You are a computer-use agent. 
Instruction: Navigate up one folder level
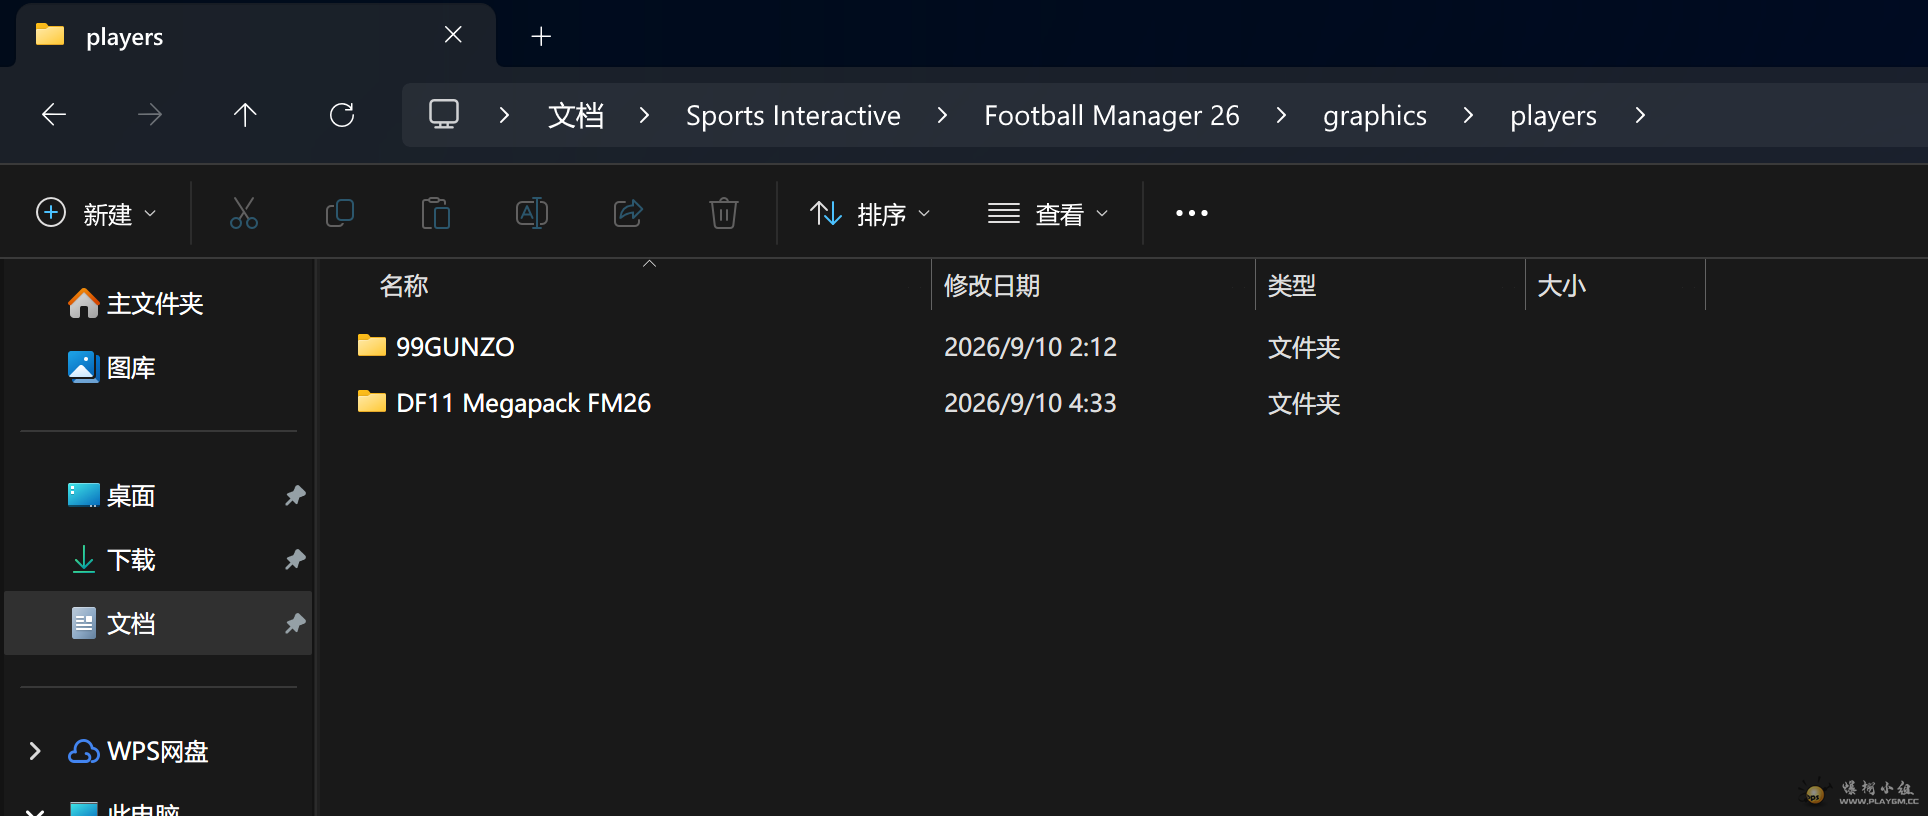tap(245, 115)
